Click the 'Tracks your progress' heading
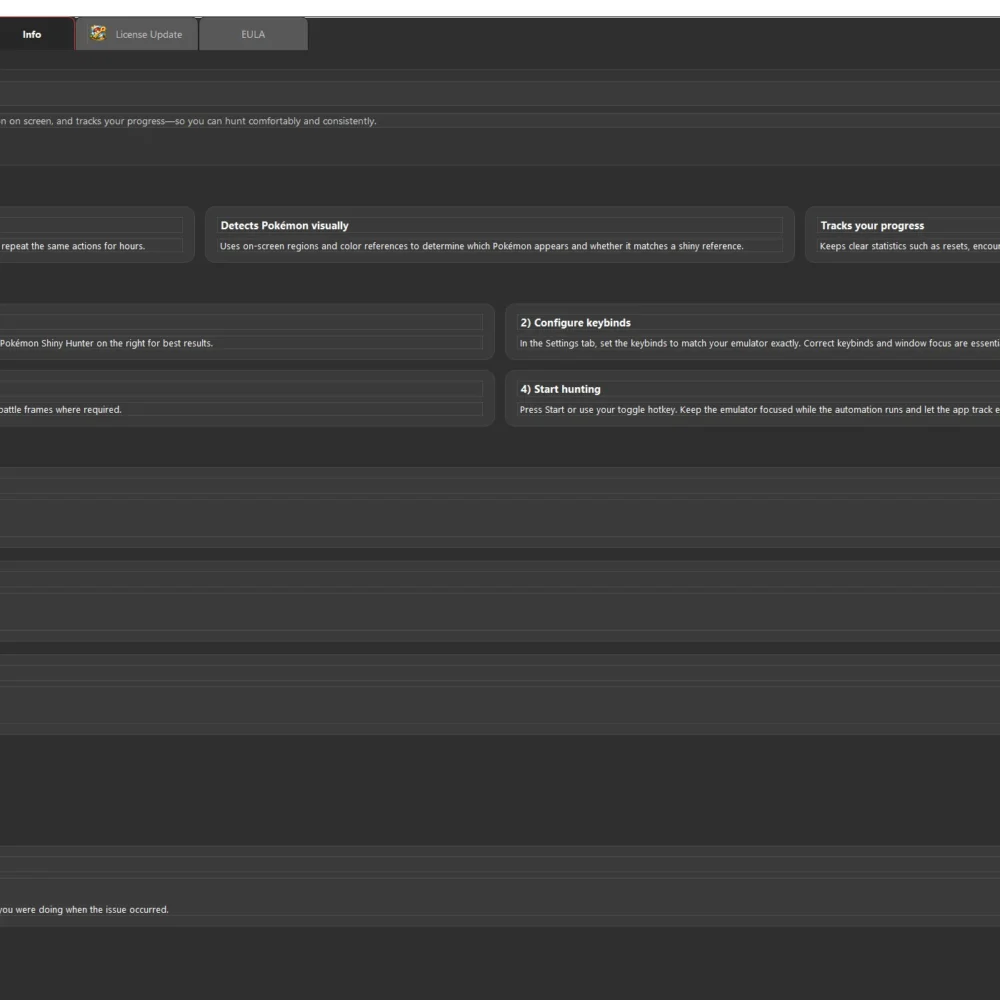This screenshot has width=1000, height=1000. click(872, 225)
